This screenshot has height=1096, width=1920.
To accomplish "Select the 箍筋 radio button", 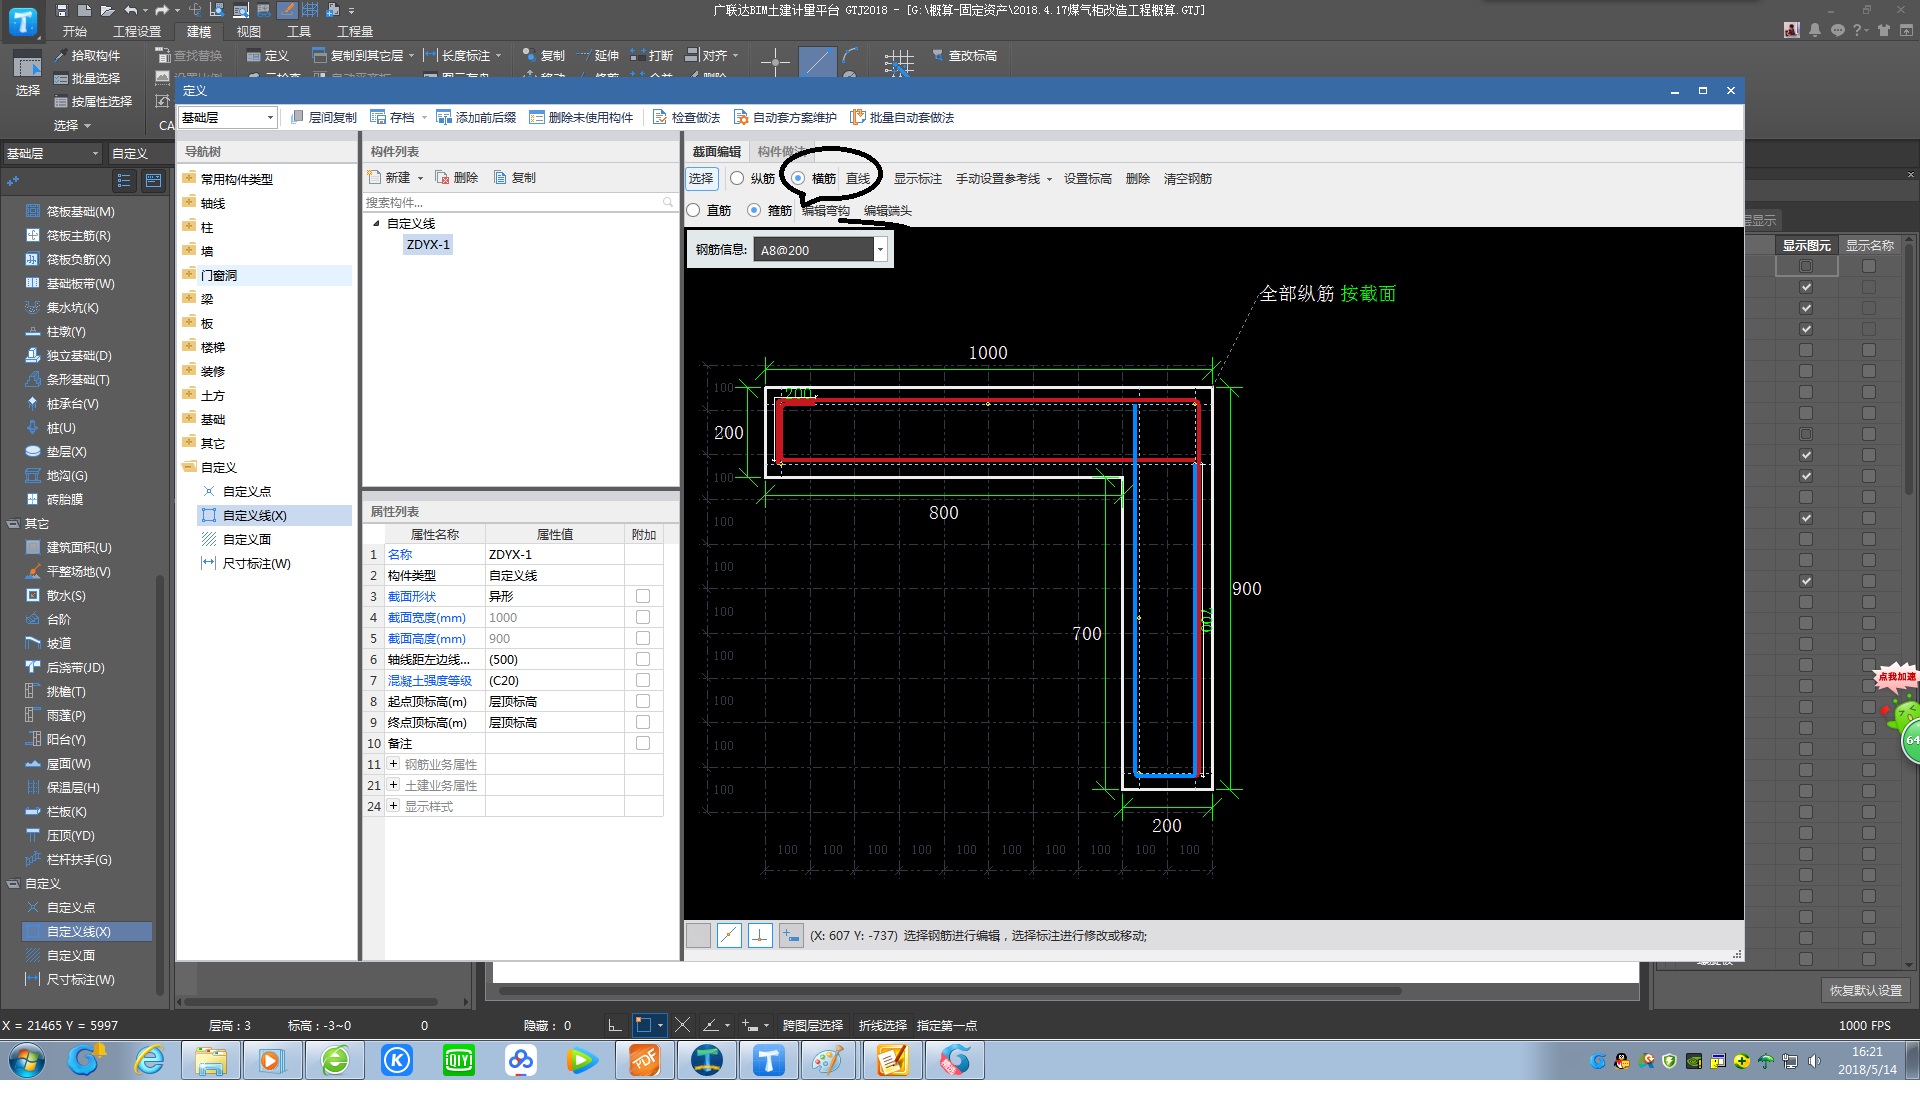I will pyautogui.click(x=754, y=211).
